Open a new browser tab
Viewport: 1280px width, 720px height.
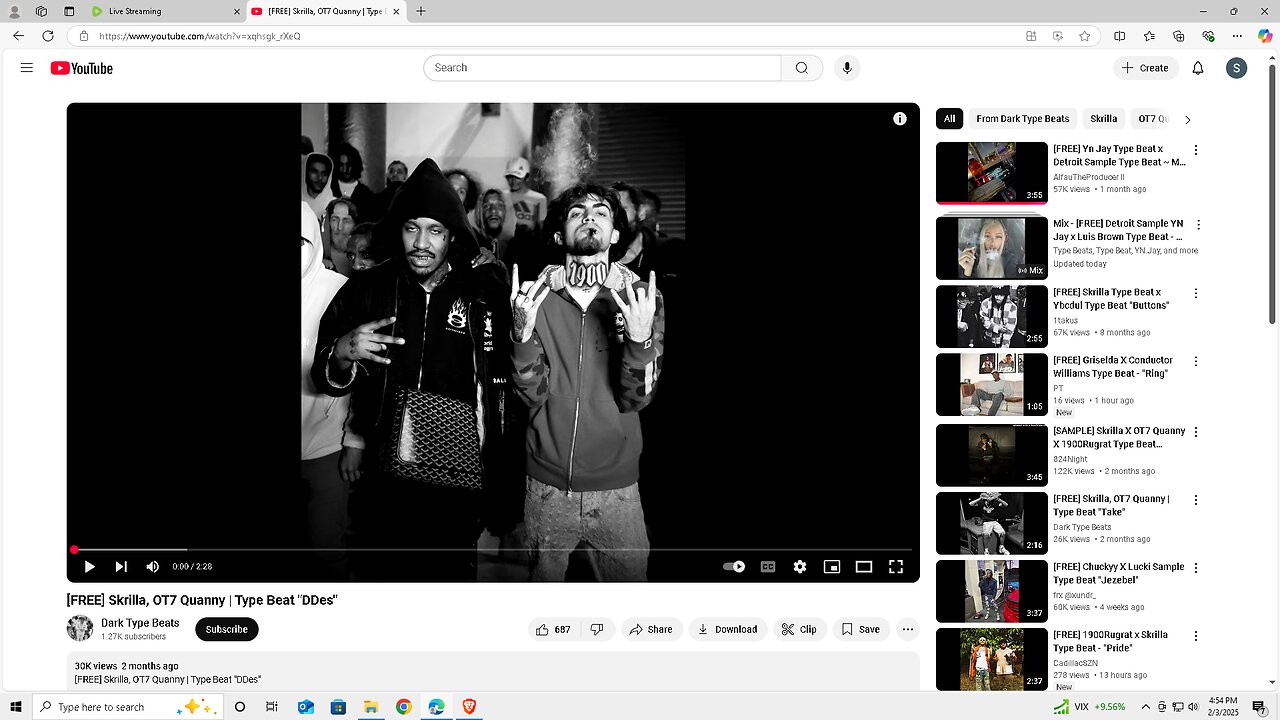(x=421, y=11)
